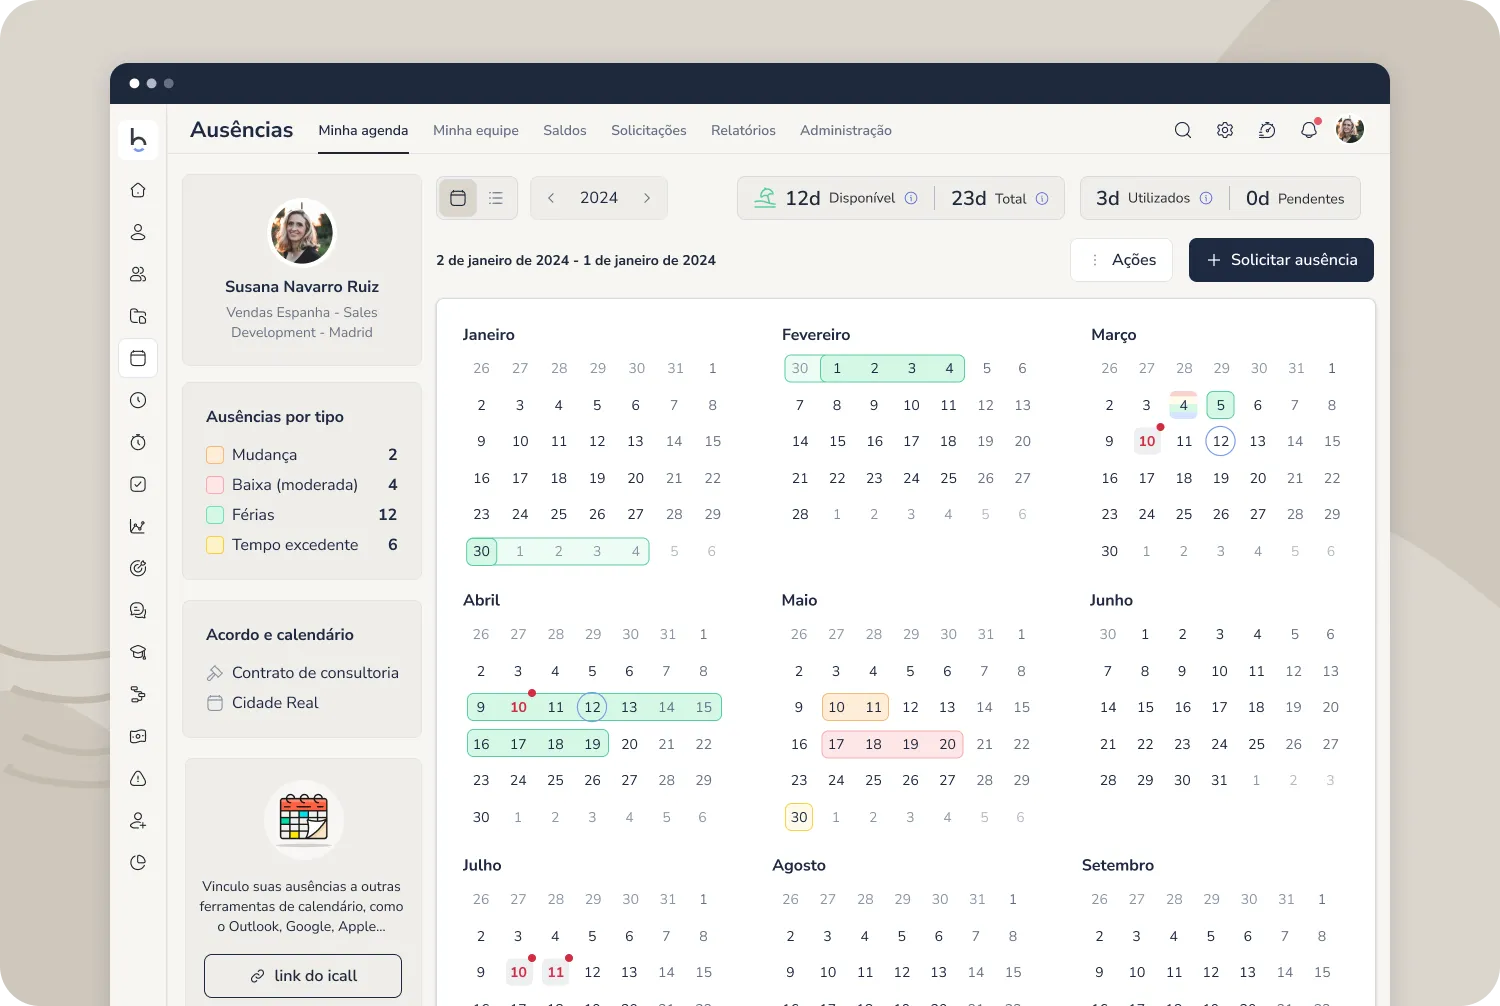The image size is (1500, 1006).
Task: Open notifications bell icon
Action: click(1309, 130)
